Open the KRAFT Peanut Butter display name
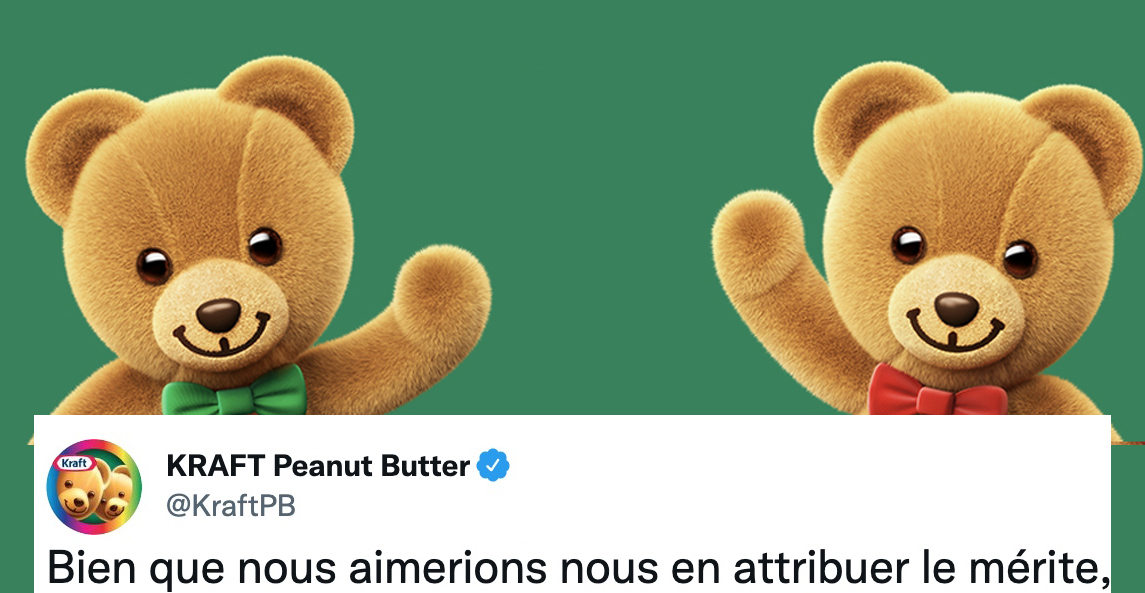The image size is (1145, 593). tap(318, 465)
